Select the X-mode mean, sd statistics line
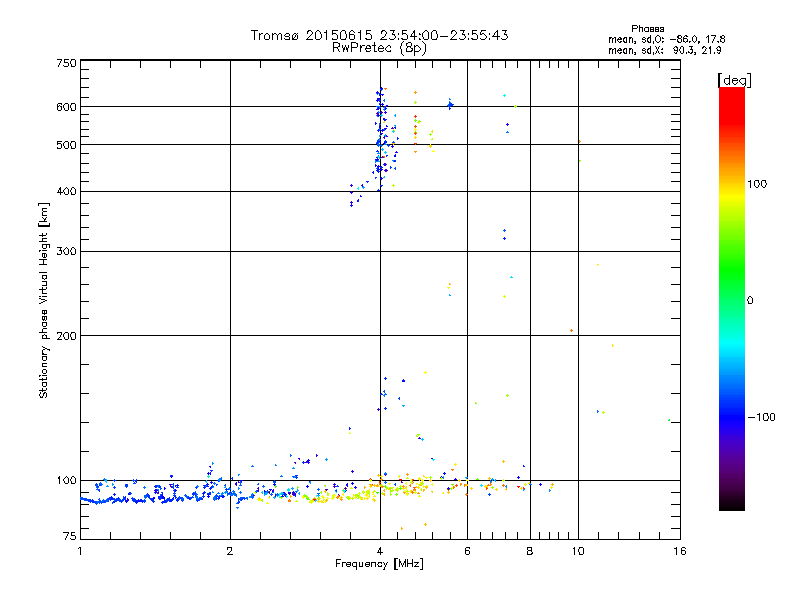Screen dimensions: 800x600 click(665, 50)
